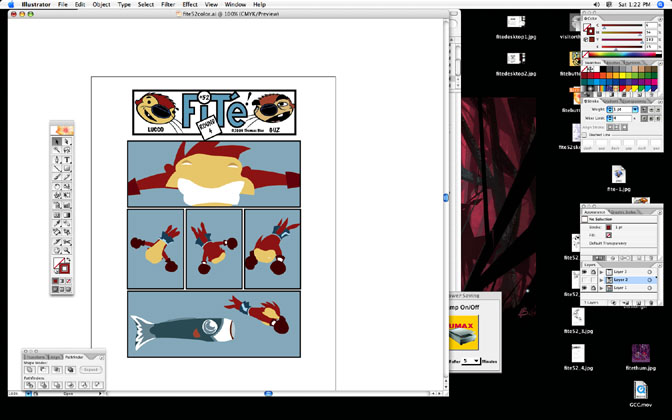Screen dimensions: 672x420
Task: Click the stroke Weight stepper arrows
Action: 609,109
